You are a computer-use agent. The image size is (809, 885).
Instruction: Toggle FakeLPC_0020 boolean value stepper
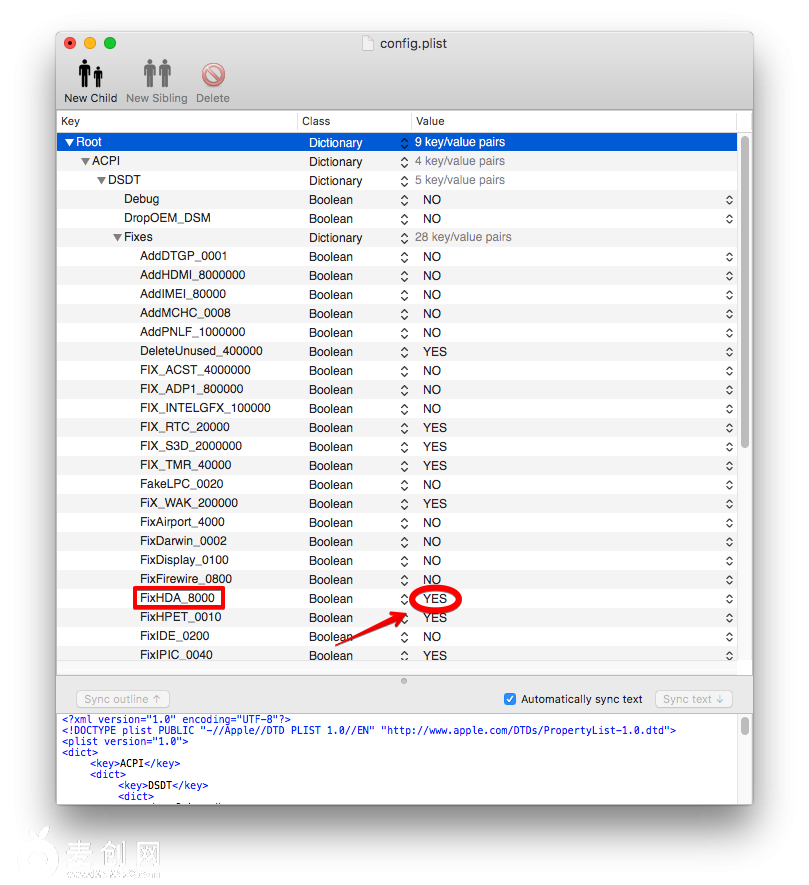coord(730,484)
